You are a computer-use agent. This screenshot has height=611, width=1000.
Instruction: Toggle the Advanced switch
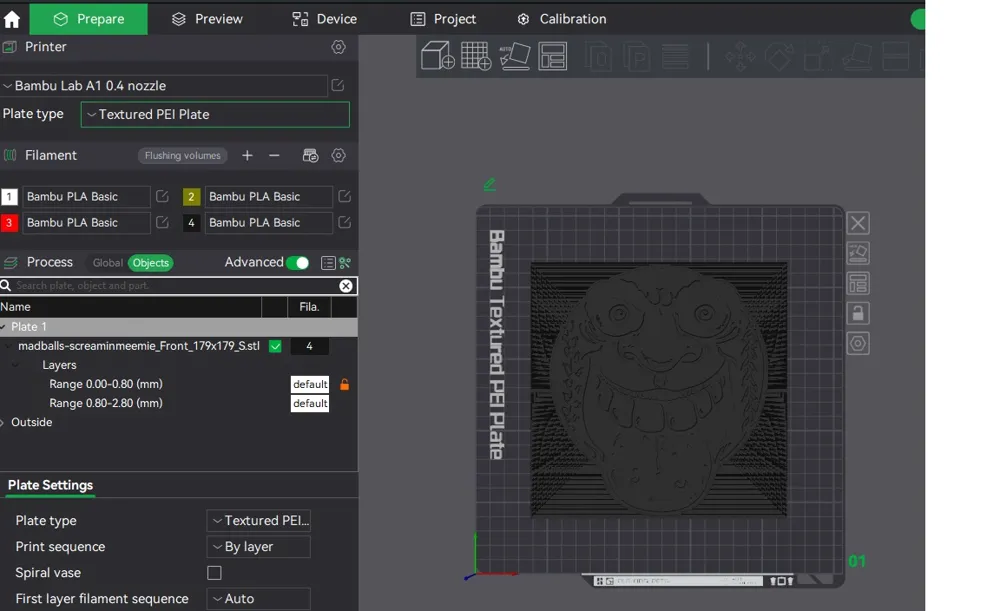pos(298,263)
